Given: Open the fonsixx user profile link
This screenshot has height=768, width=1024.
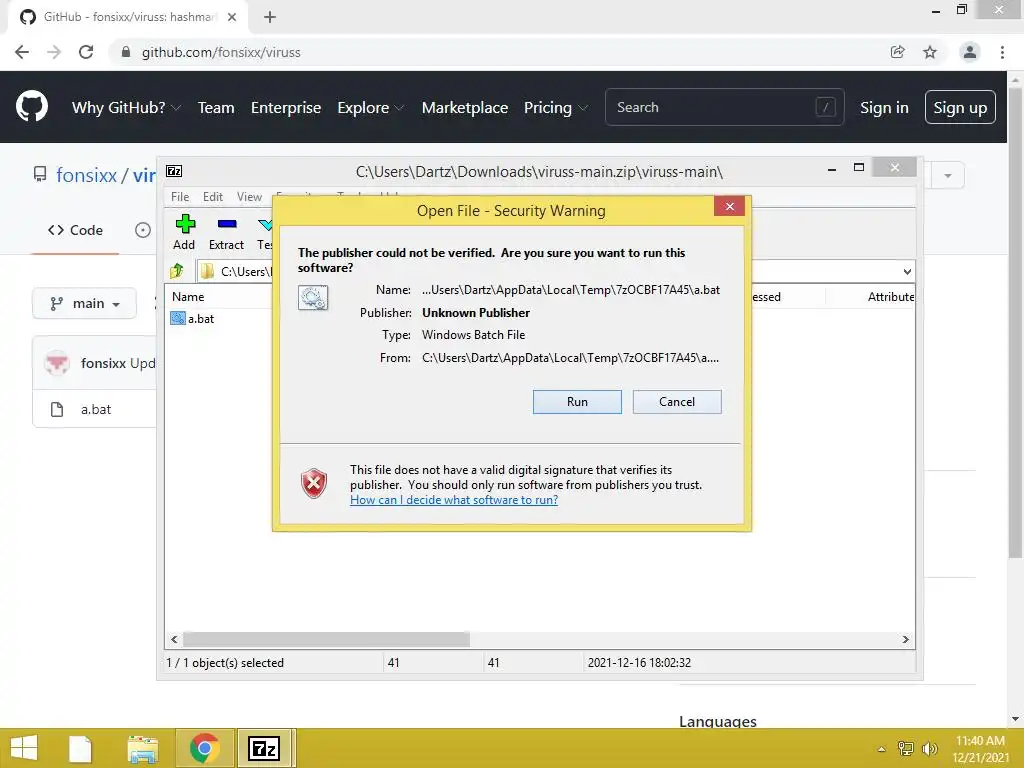Looking at the screenshot, I should point(86,175).
